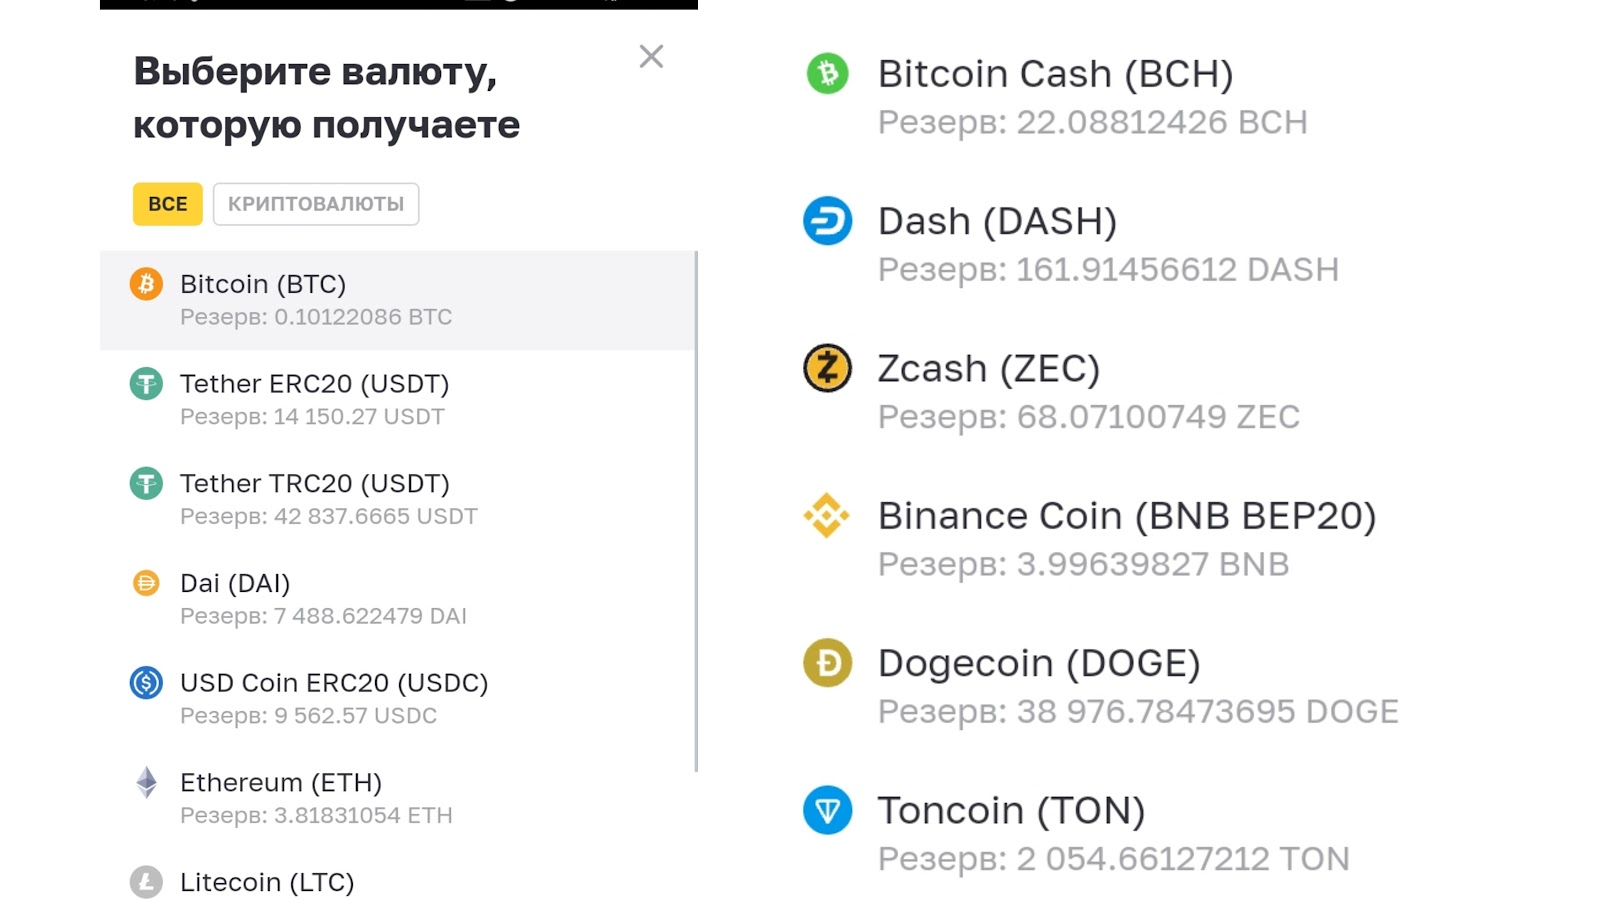Image resolution: width=1600 pixels, height=900 pixels.
Task: Click the Zcash yellow-black icon
Action: point(827,368)
